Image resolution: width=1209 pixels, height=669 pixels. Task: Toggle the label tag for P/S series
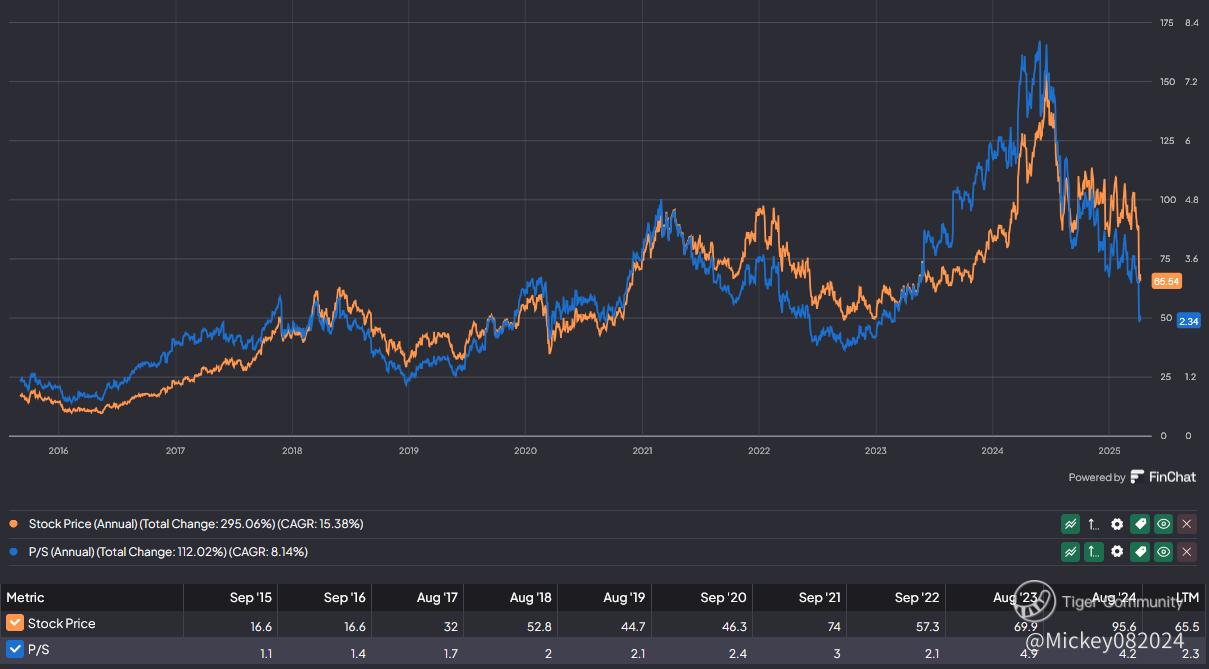point(1140,551)
